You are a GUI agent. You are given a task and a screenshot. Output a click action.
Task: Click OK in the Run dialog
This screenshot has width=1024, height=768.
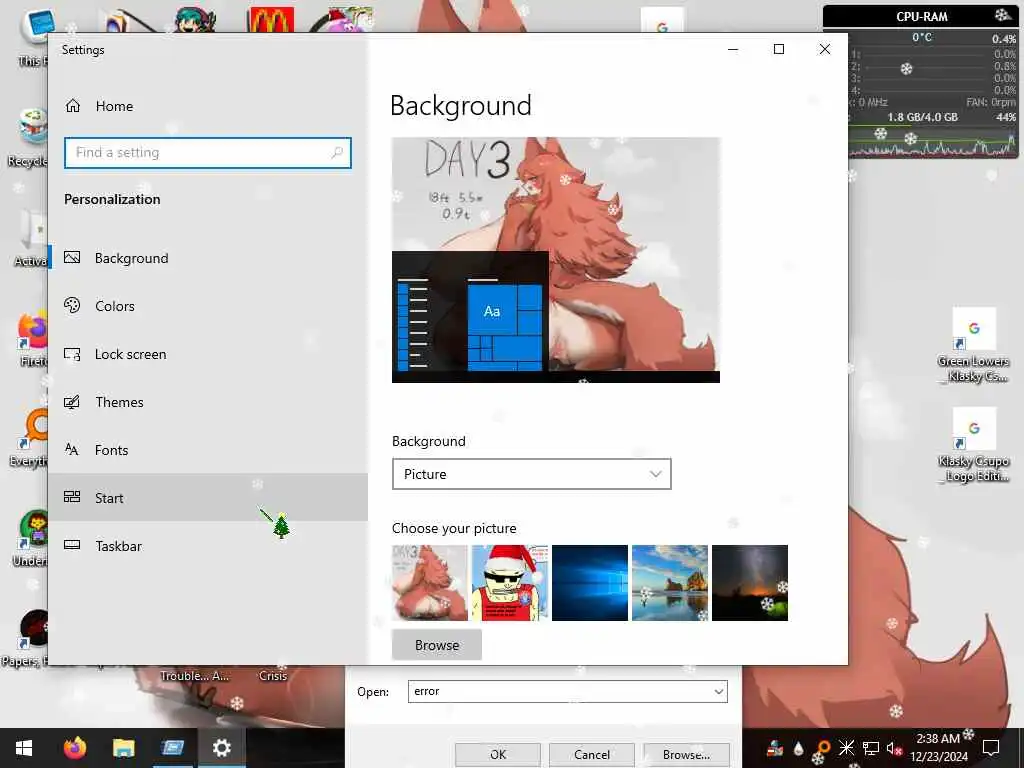click(498, 754)
